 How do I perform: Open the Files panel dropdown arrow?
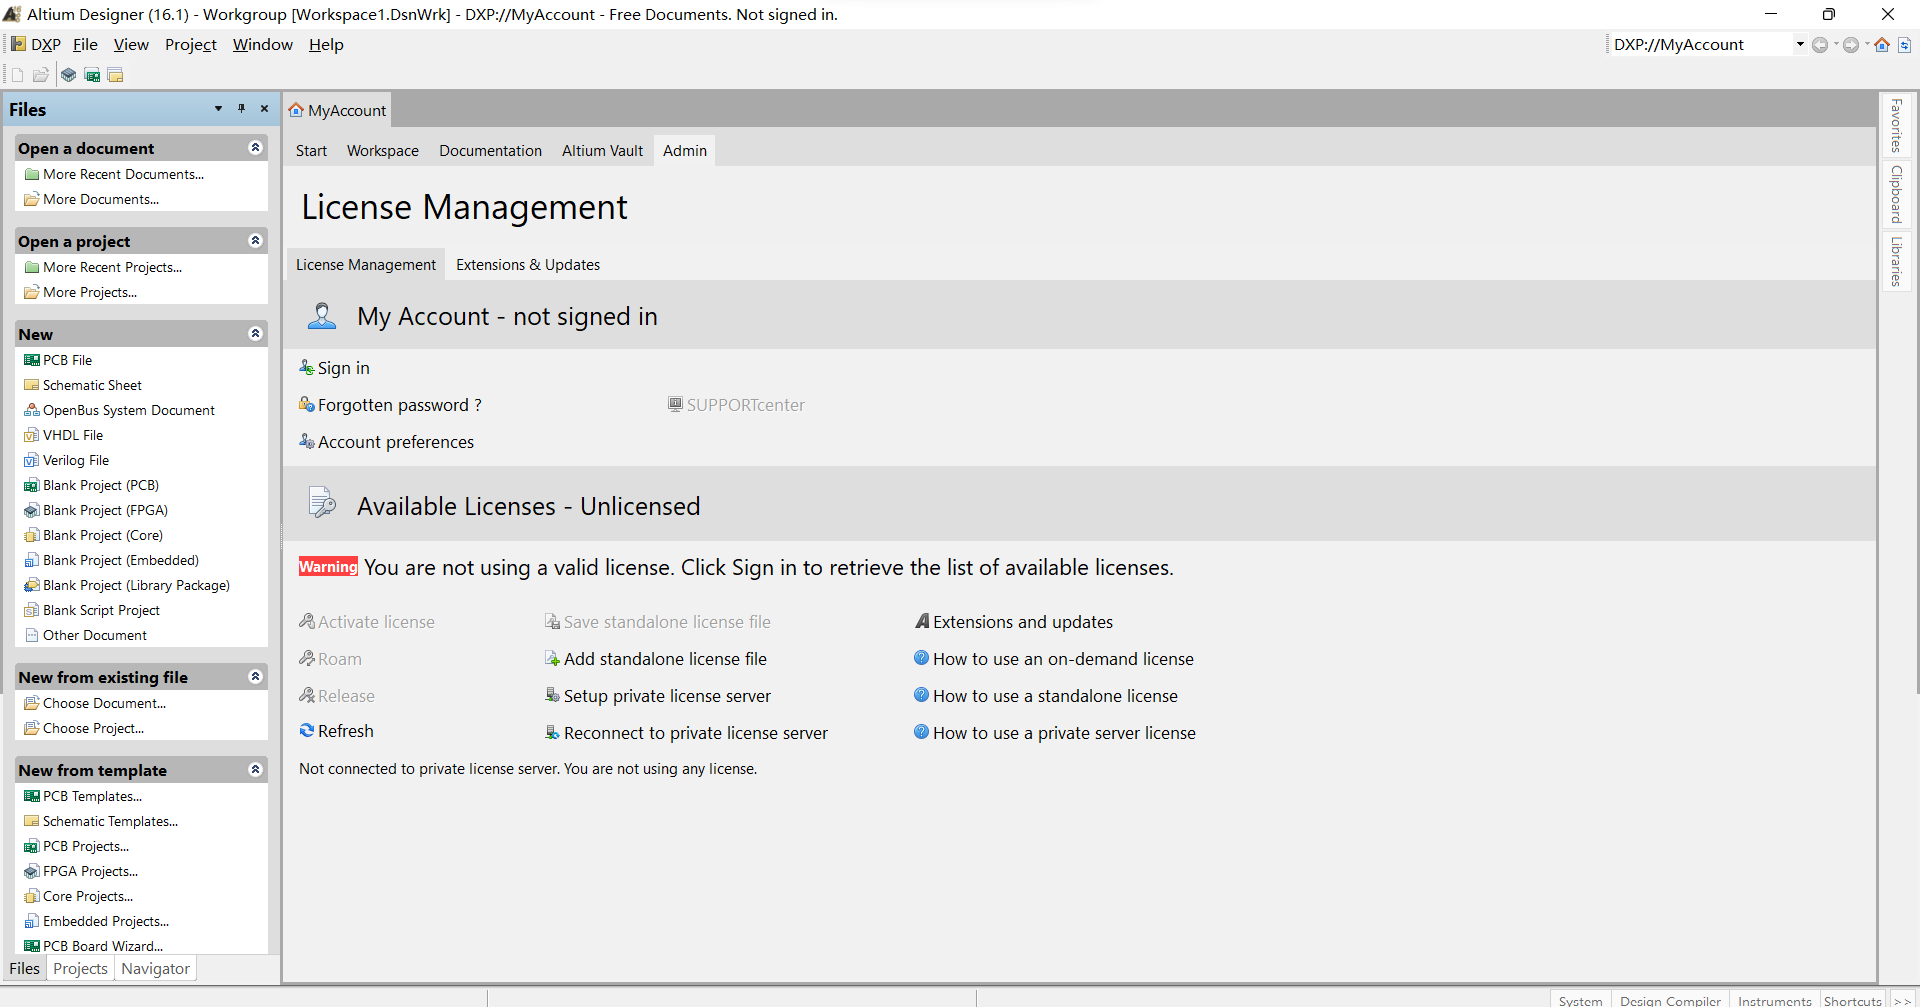218,108
